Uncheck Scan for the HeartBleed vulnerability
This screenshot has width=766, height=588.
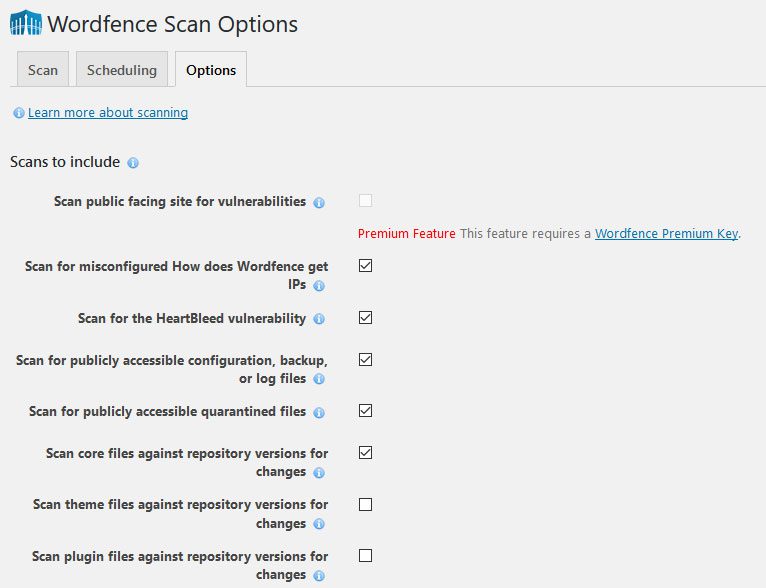tap(365, 317)
